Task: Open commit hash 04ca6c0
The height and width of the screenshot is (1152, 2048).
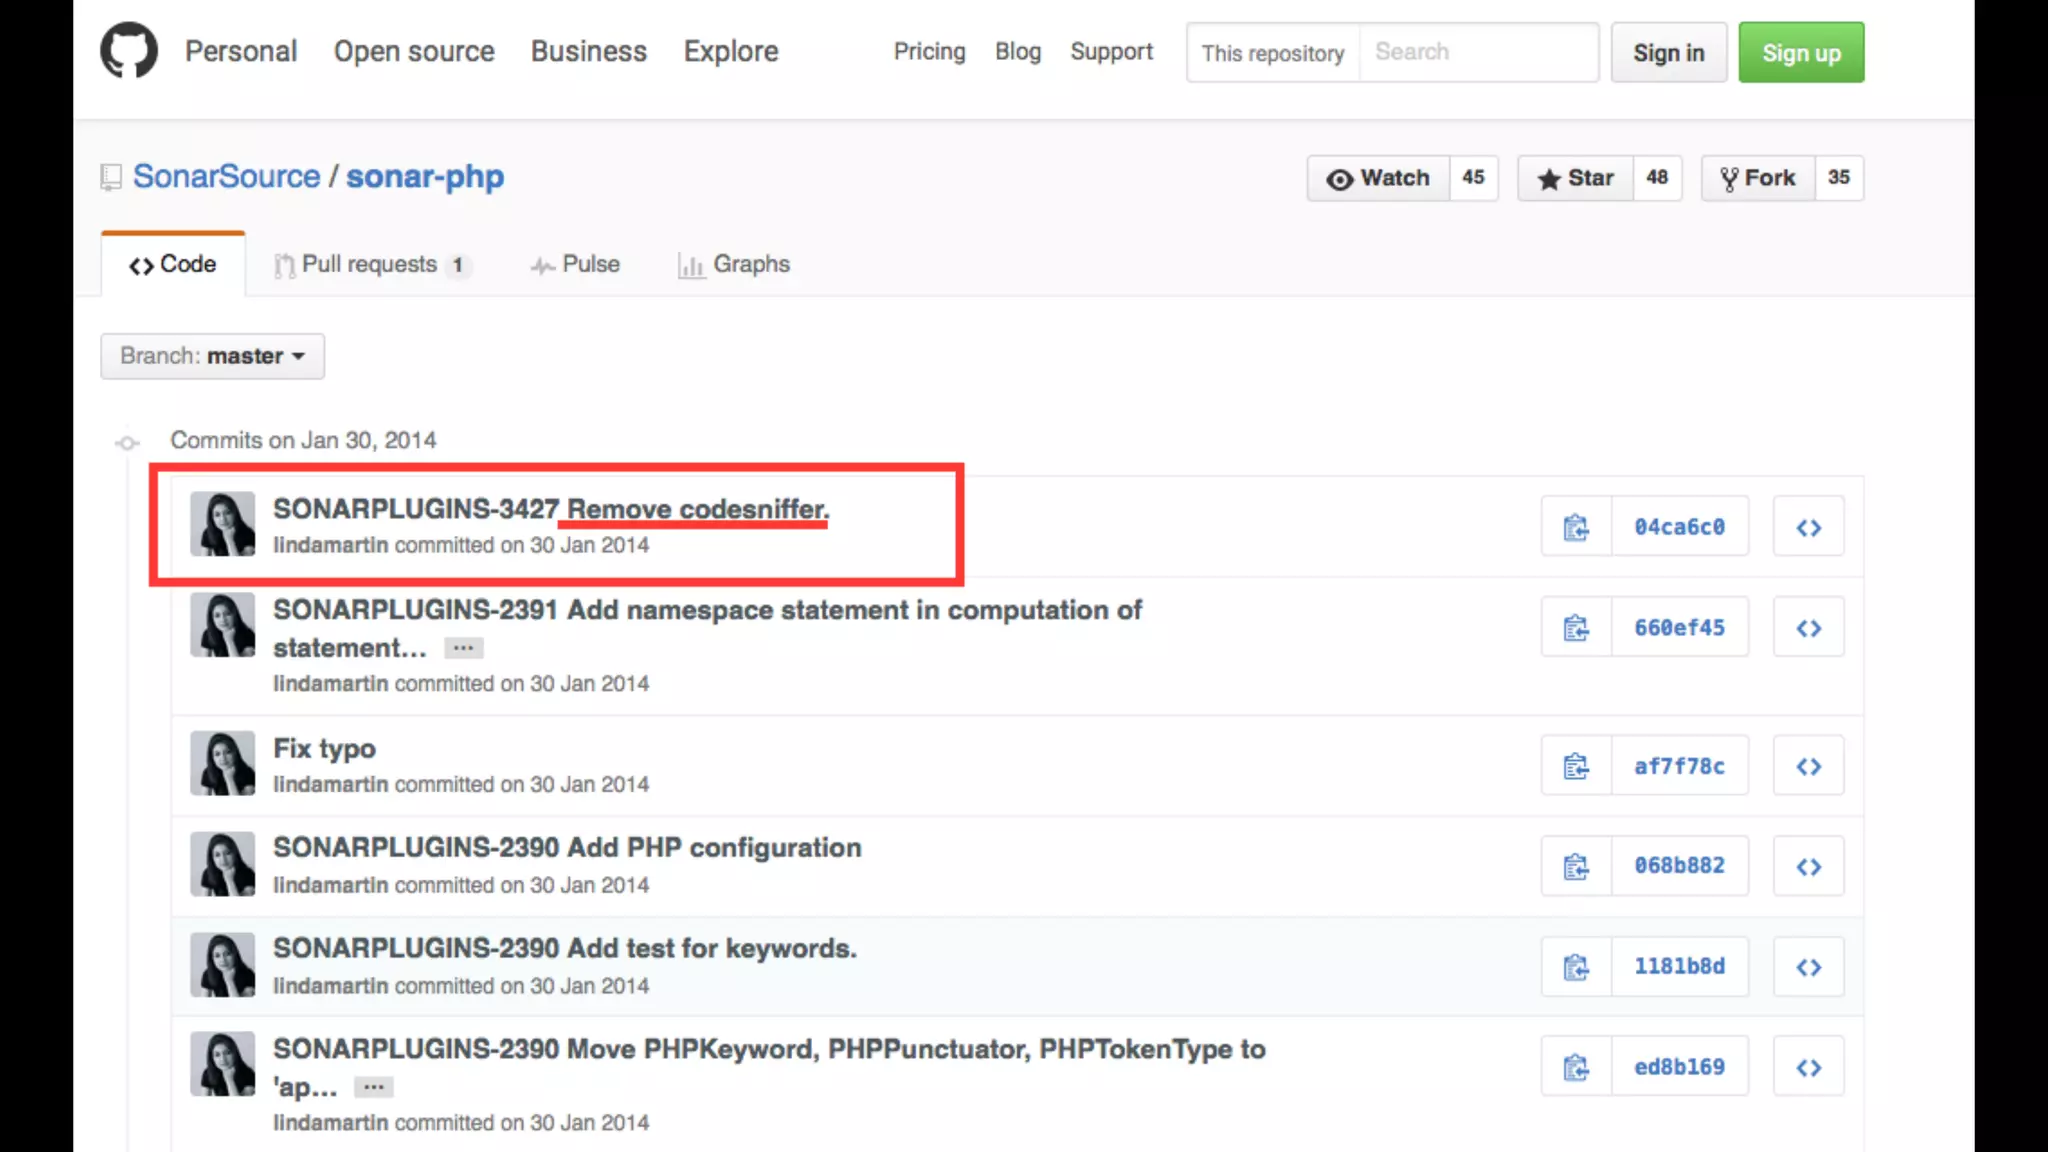Action: pos(1680,527)
